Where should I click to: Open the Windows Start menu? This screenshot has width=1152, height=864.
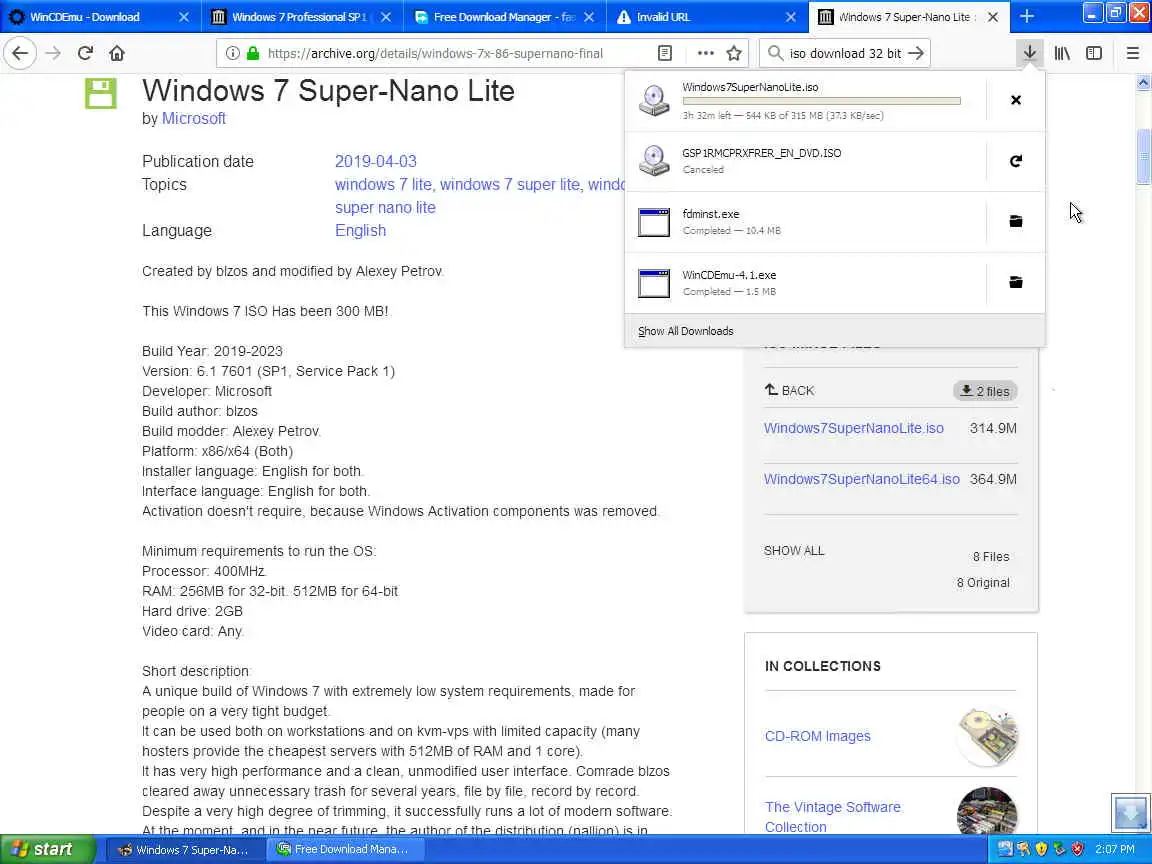pyautogui.click(x=48, y=849)
